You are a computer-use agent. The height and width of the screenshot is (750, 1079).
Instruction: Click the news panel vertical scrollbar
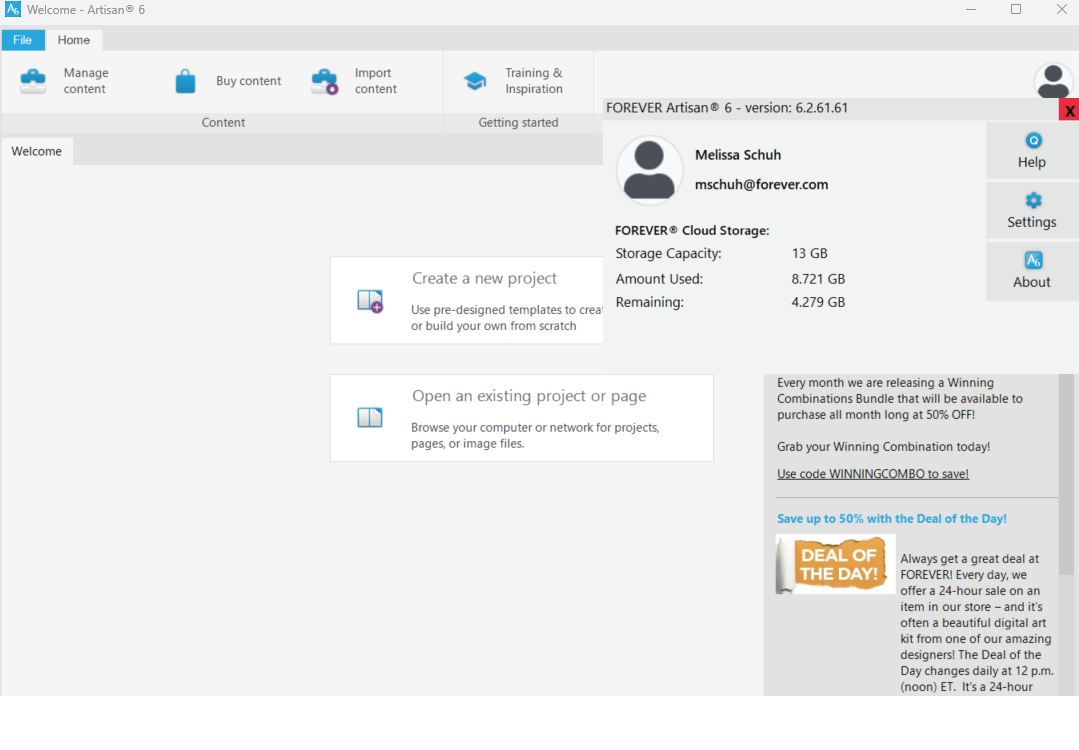tap(1066, 473)
